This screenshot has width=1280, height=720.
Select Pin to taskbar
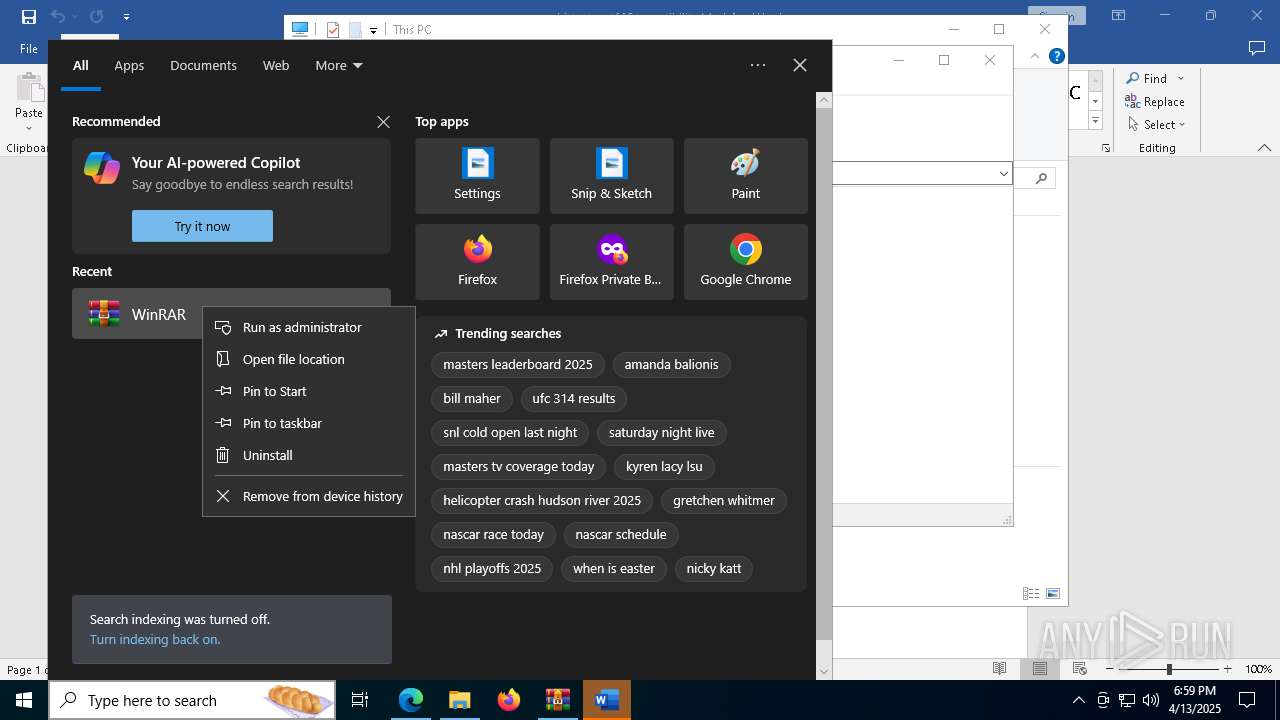point(309,423)
